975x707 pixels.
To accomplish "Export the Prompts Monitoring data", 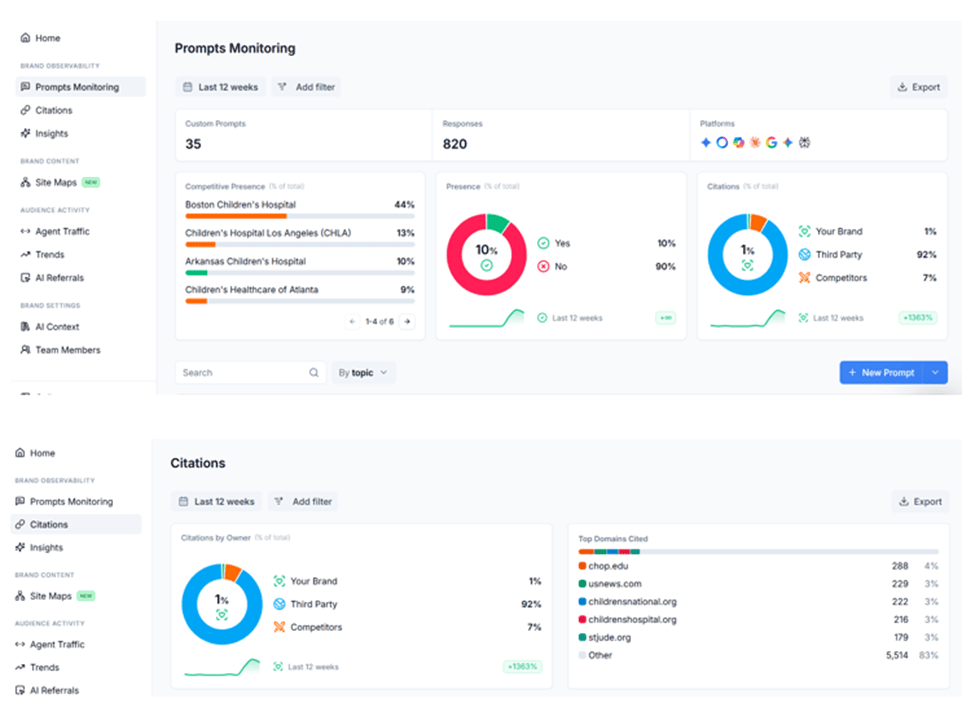I will click(918, 87).
